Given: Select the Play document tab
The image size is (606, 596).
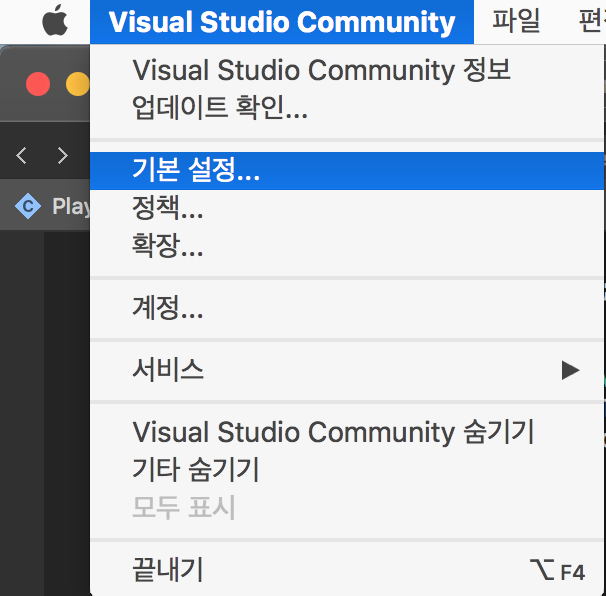Looking at the screenshot, I should pyautogui.click(x=45, y=206).
